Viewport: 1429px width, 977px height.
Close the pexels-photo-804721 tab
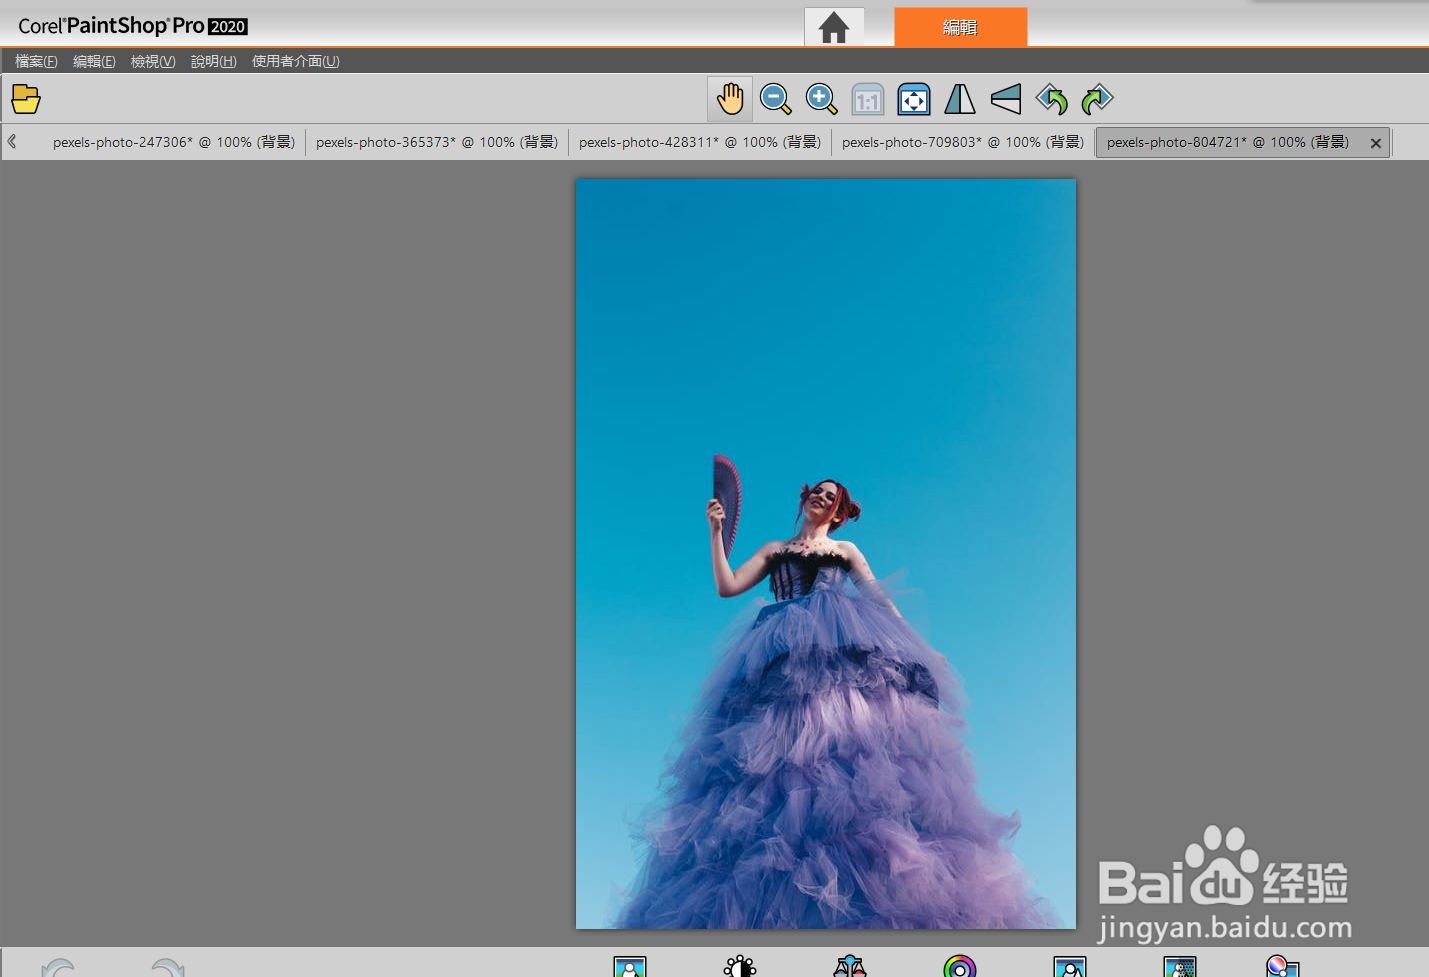1376,143
